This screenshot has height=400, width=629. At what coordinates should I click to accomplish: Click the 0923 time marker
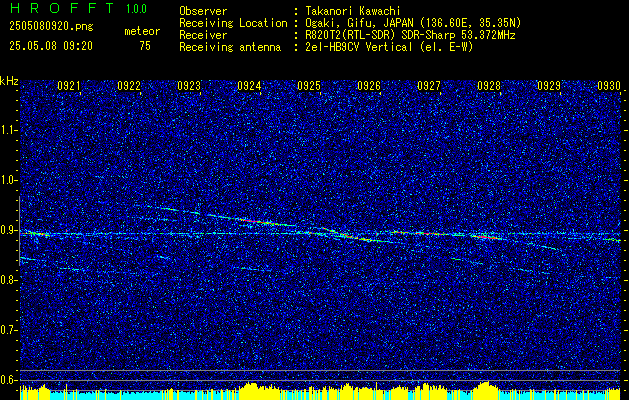point(189,85)
